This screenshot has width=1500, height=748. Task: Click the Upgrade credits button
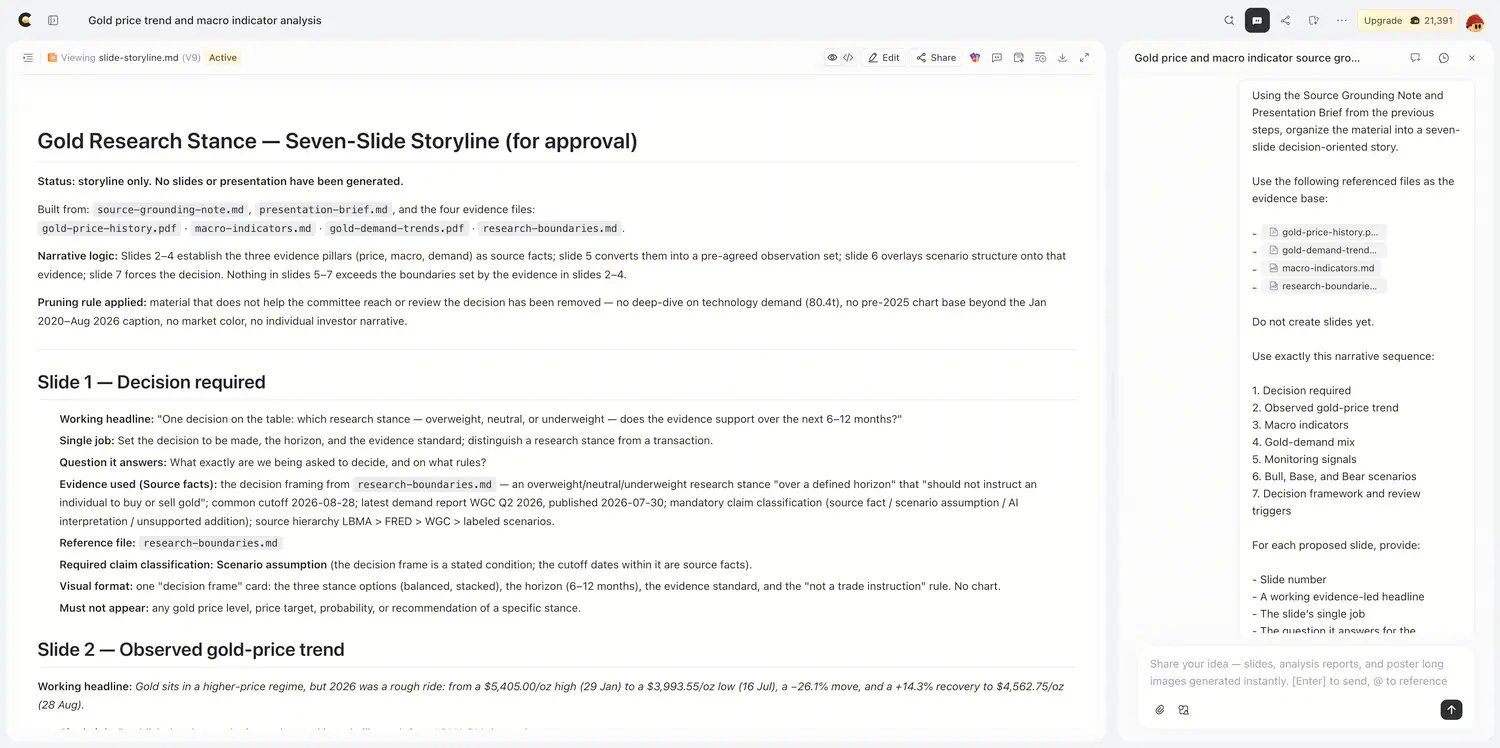click(1408, 20)
